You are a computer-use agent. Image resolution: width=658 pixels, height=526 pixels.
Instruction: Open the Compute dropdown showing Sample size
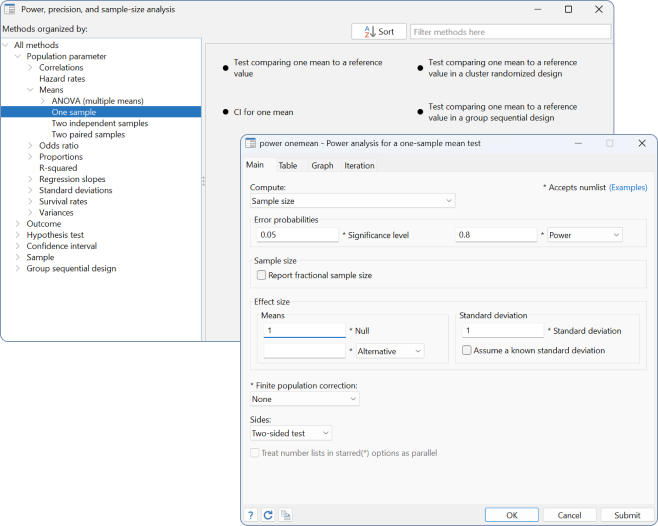pos(352,201)
